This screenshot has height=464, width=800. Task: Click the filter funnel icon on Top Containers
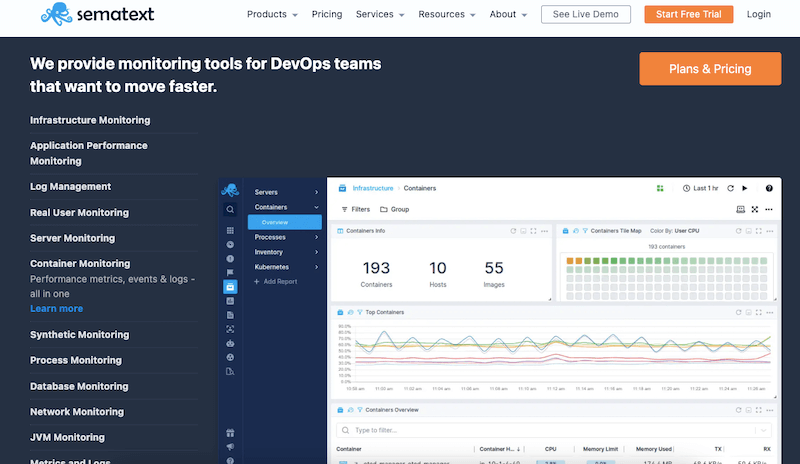click(x=360, y=312)
